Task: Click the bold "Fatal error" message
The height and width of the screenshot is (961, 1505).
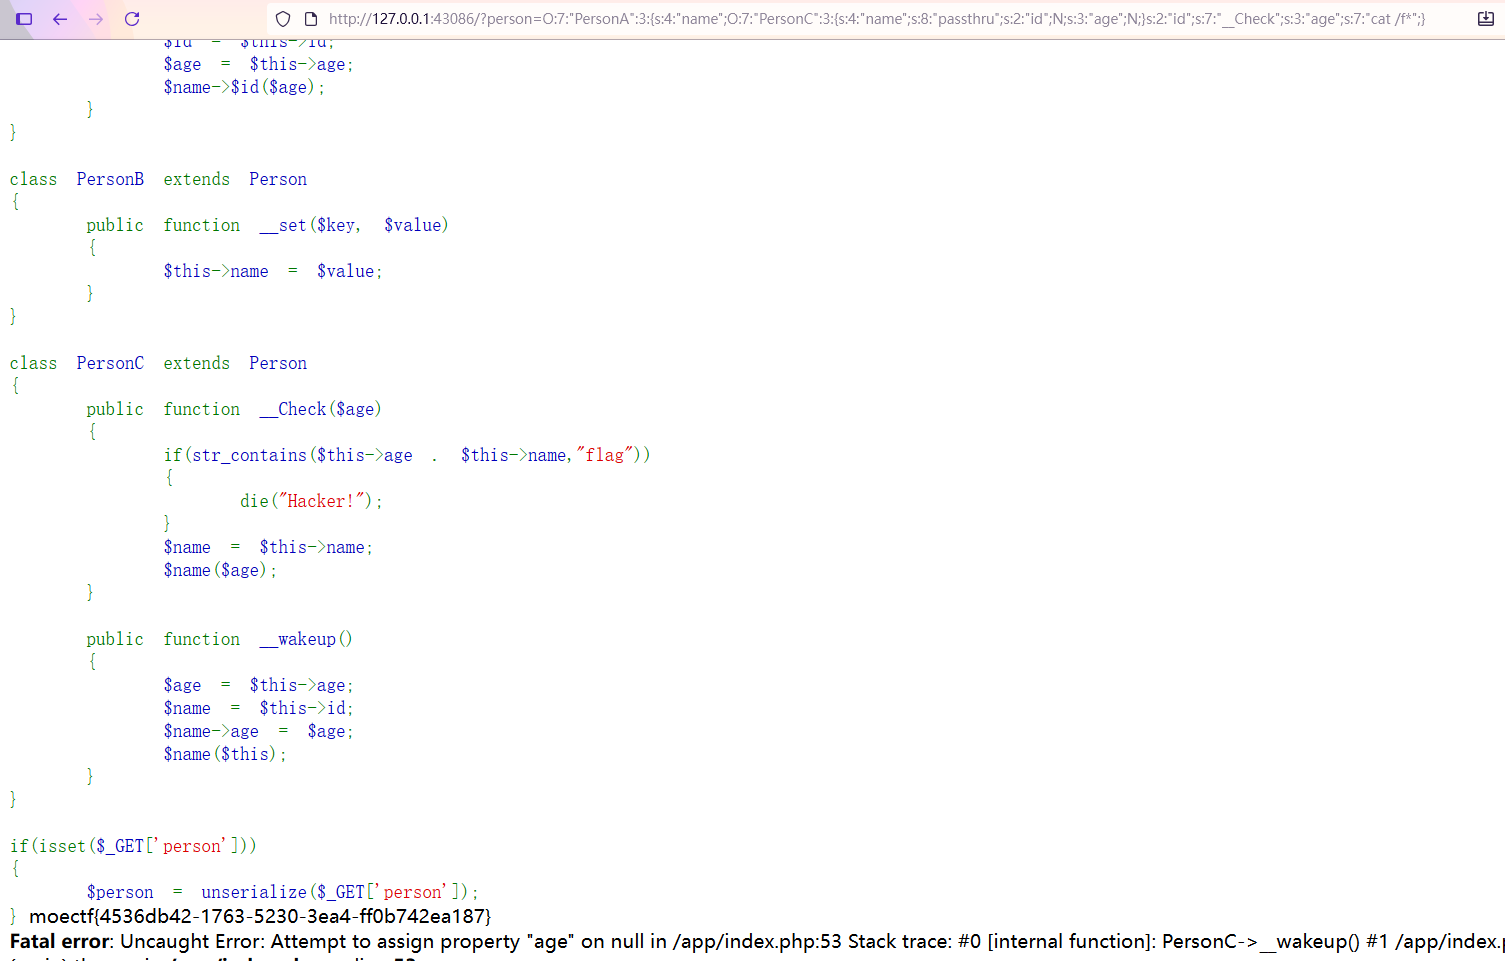Action: [x=62, y=941]
